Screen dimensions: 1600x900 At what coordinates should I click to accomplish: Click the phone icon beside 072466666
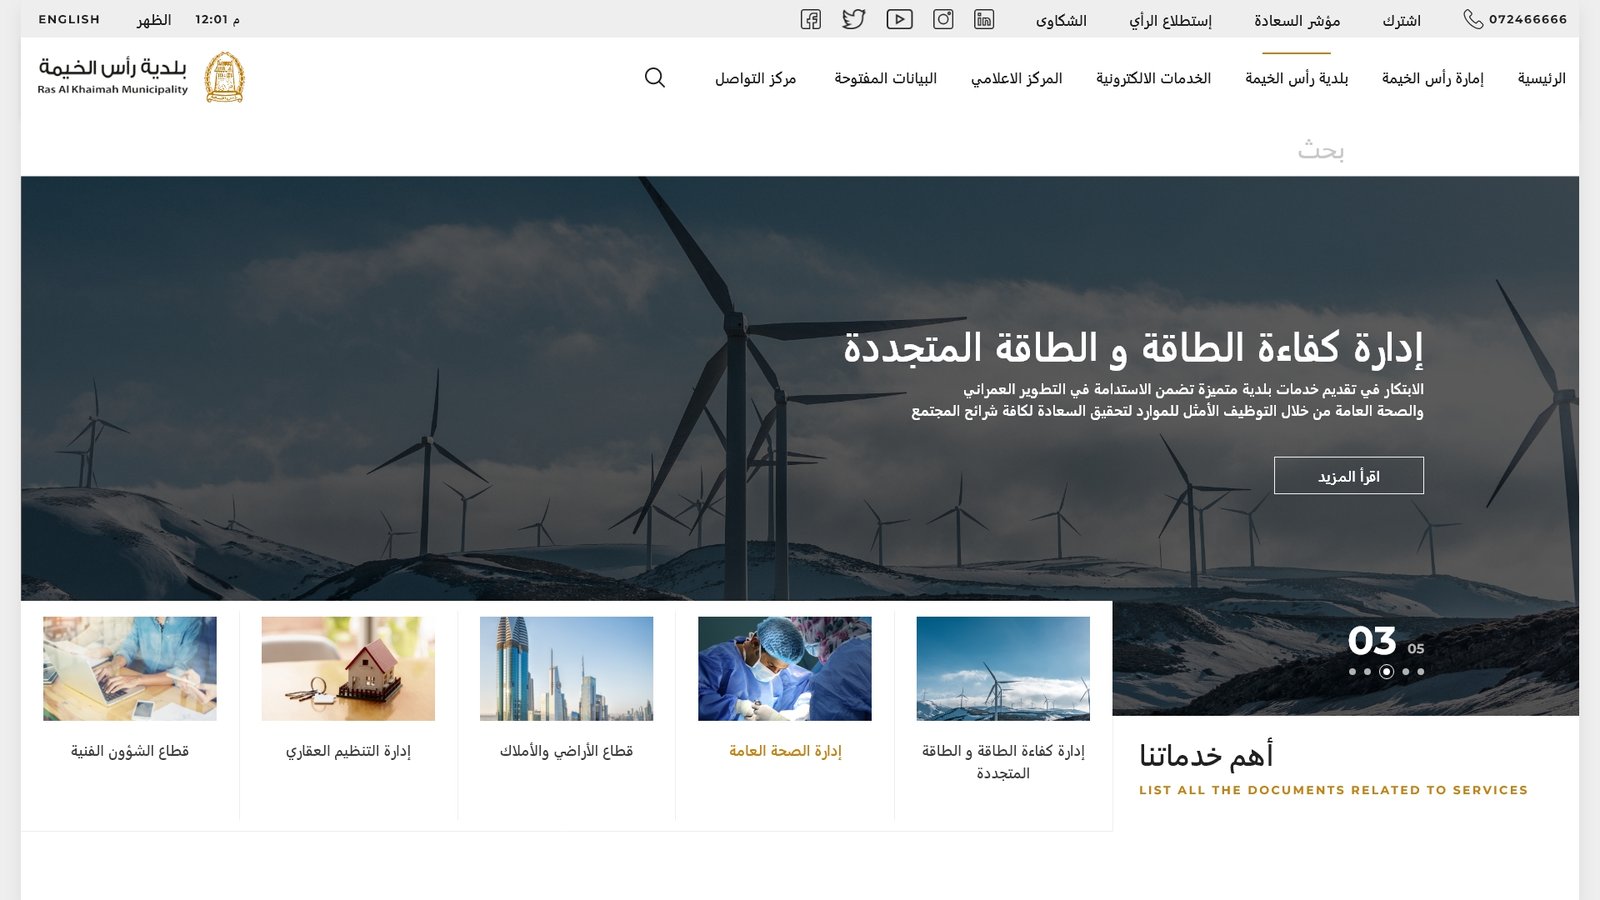[1473, 19]
